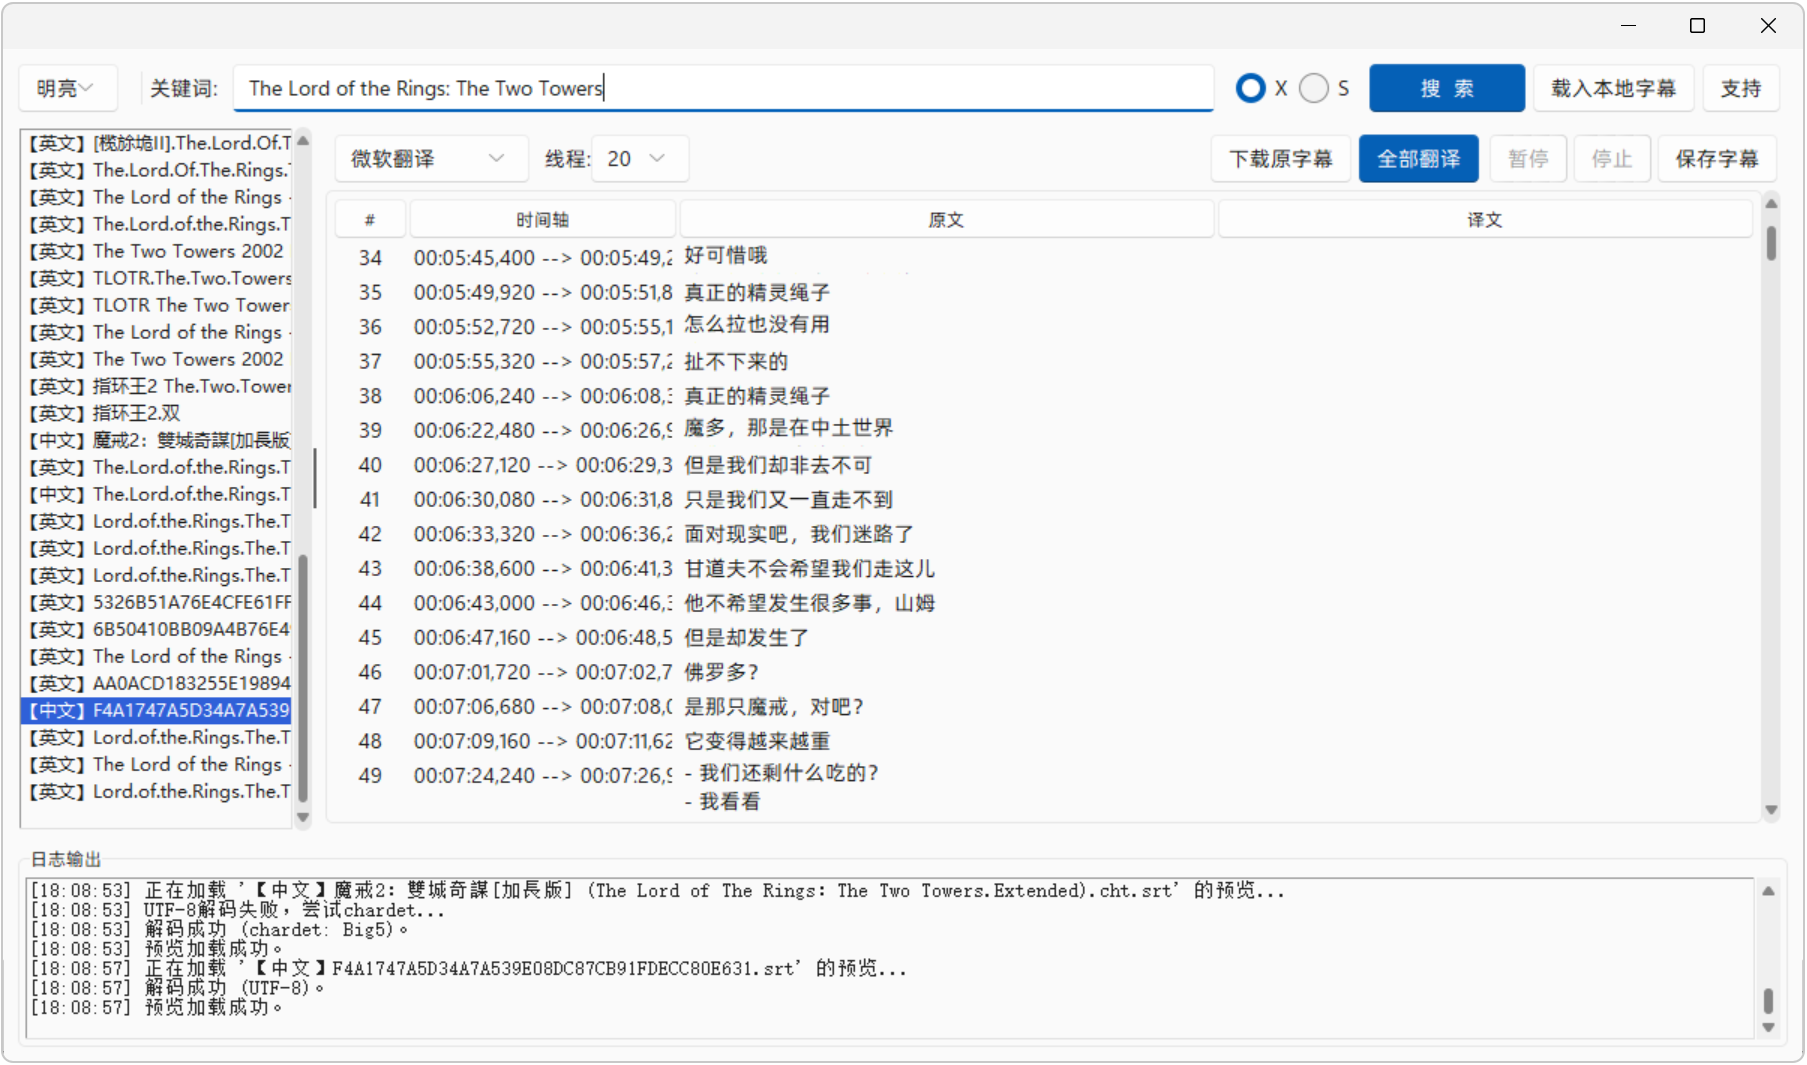
Task: Open the 线程 count dropdown showing 20
Action: coord(639,158)
